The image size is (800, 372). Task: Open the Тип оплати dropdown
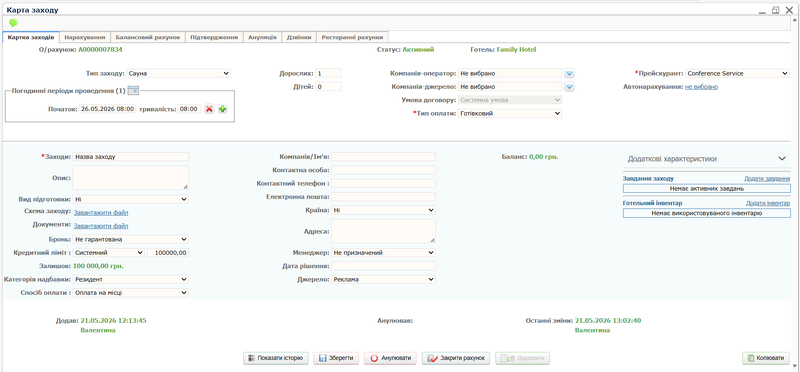[x=510, y=113]
